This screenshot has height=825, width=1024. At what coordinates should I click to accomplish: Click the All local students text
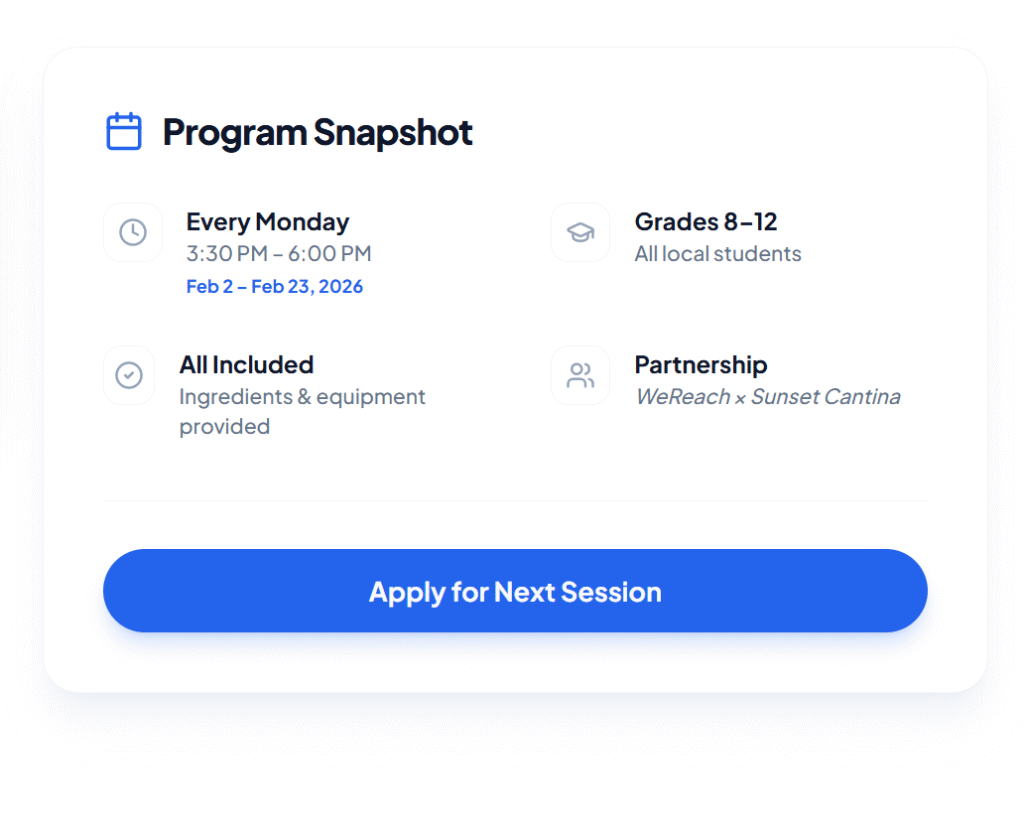coord(717,254)
